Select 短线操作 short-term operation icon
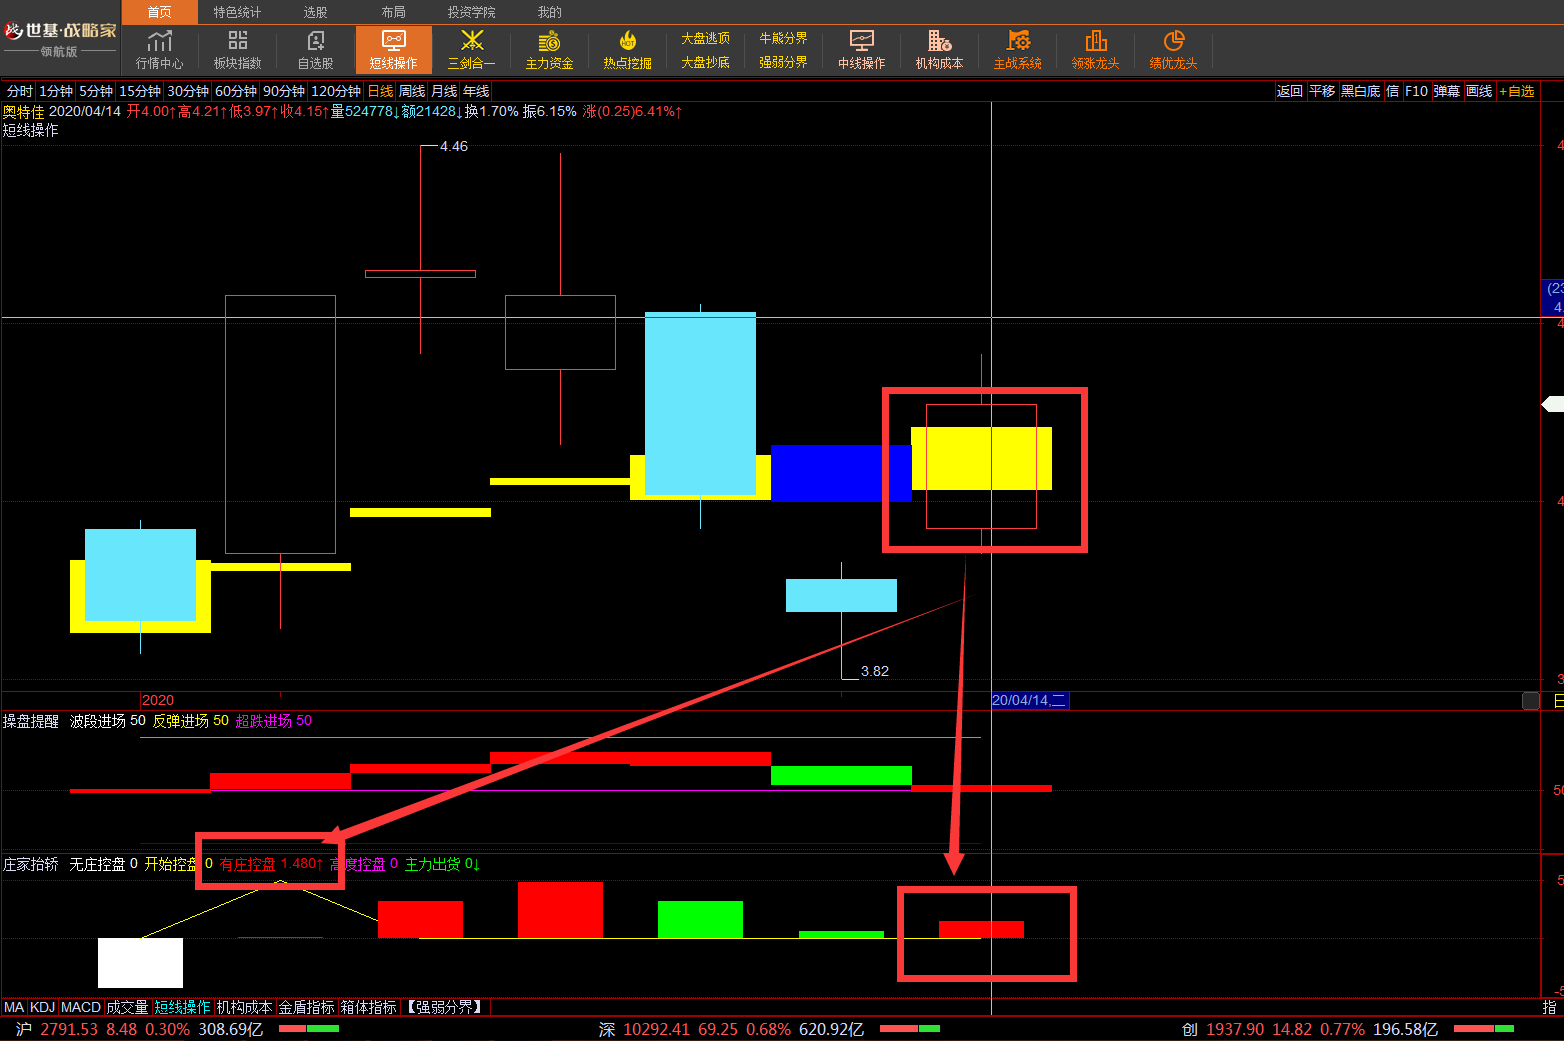 pyautogui.click(x=393, y=49)
